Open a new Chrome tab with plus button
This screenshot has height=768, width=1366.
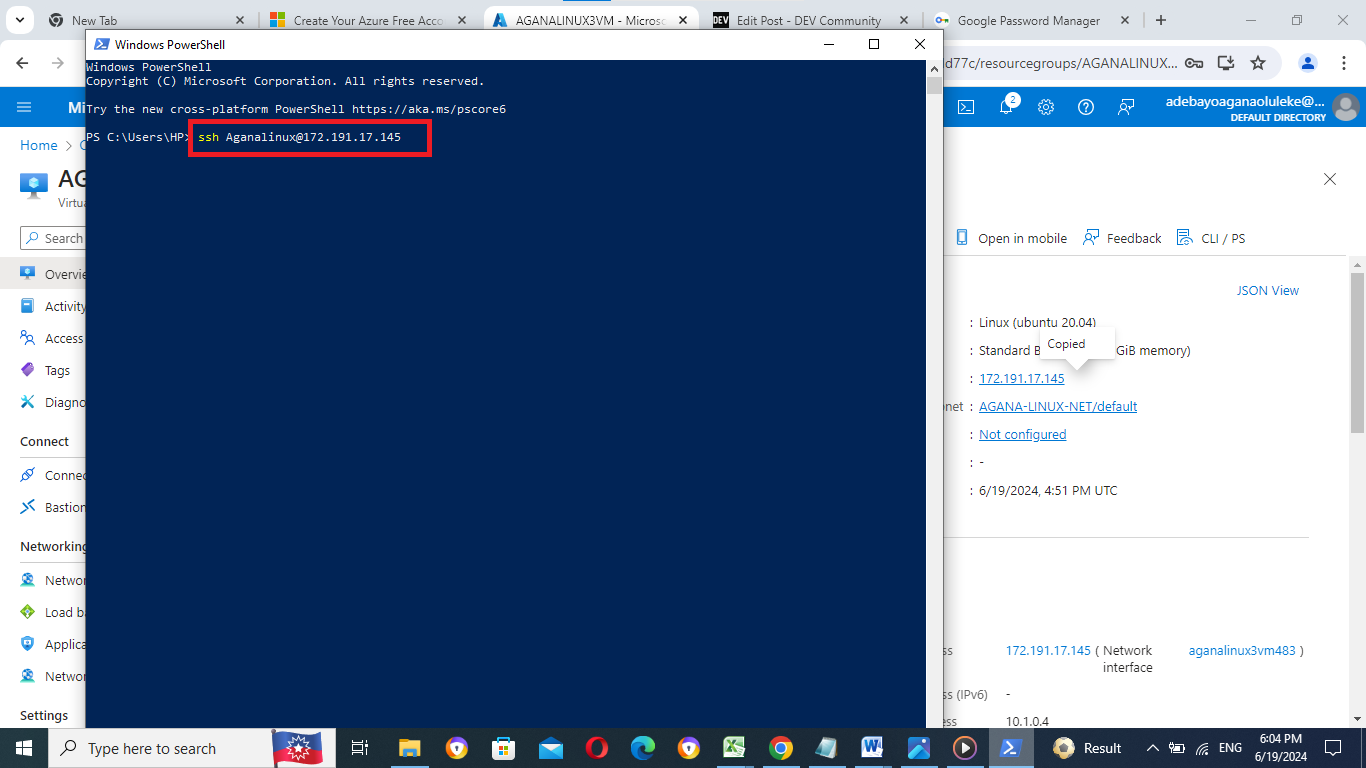pyautogui.click(x=1161, y=20)
